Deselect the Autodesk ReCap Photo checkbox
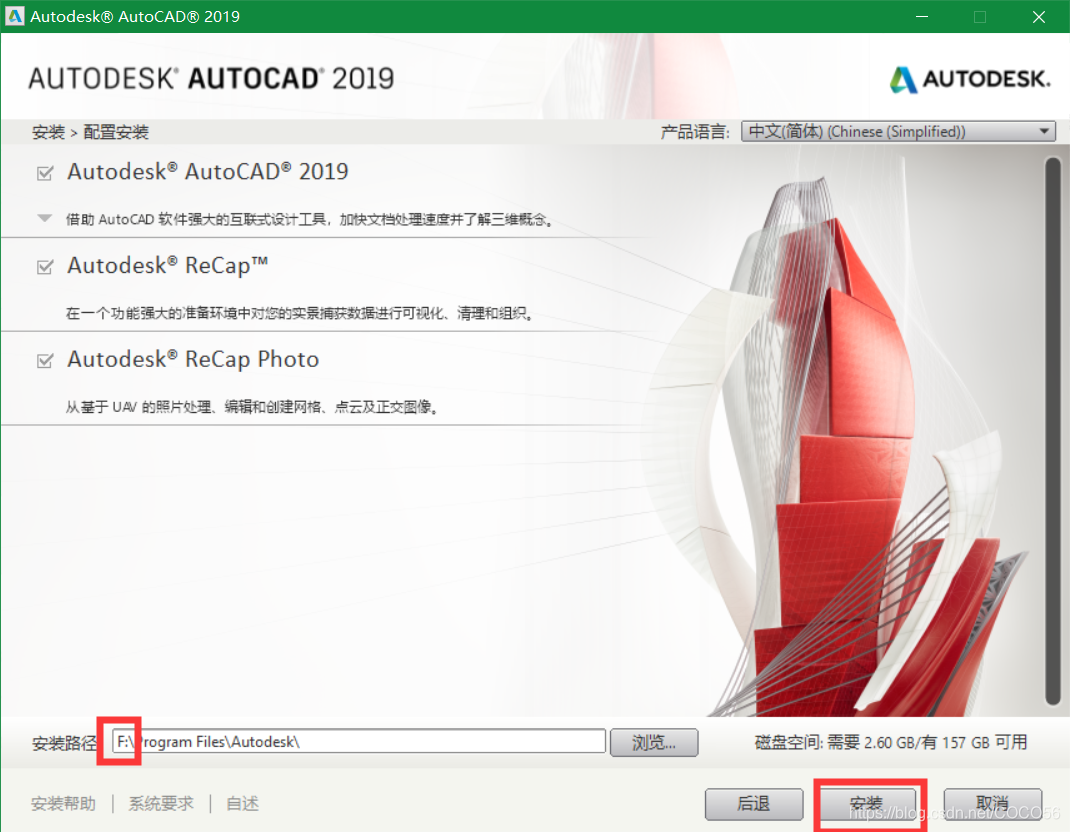1070x832 pixels. 44,361
